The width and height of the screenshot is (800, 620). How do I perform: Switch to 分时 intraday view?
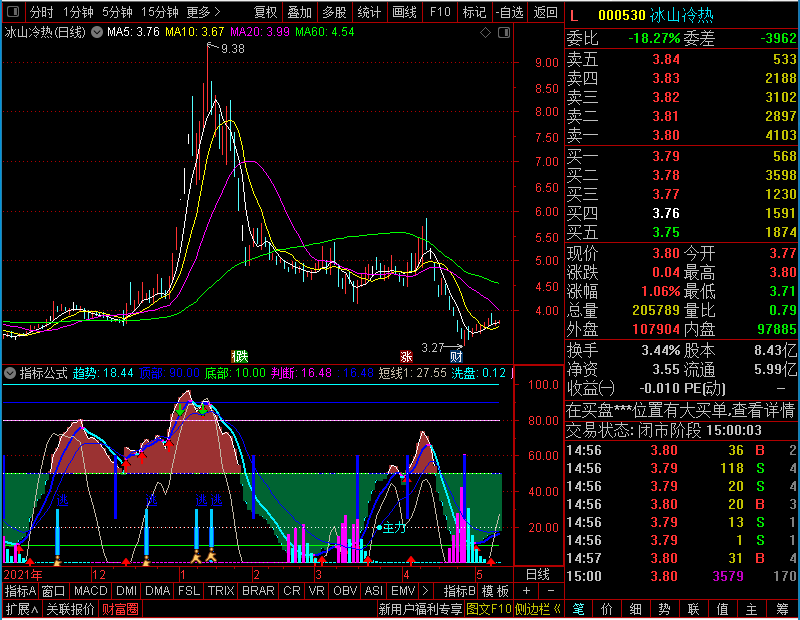tap(42, 12)
